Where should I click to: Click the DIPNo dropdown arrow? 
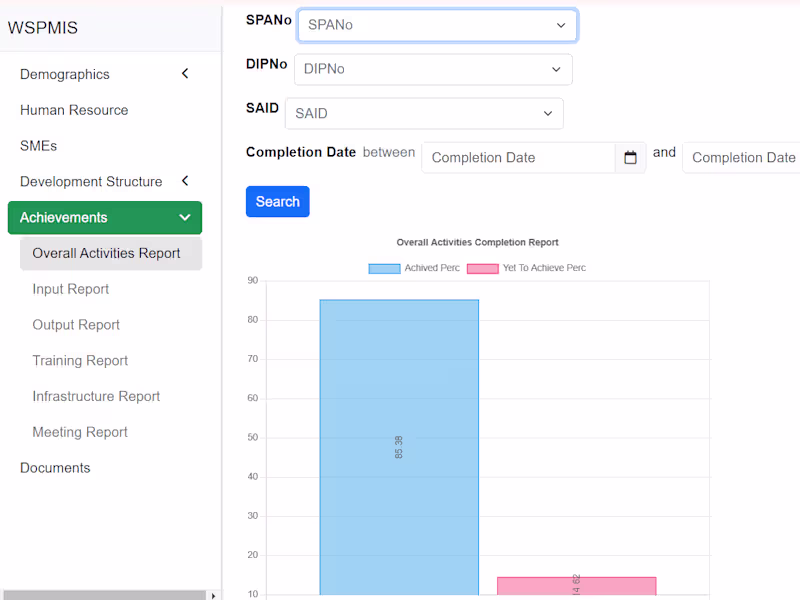coord(556,69)
